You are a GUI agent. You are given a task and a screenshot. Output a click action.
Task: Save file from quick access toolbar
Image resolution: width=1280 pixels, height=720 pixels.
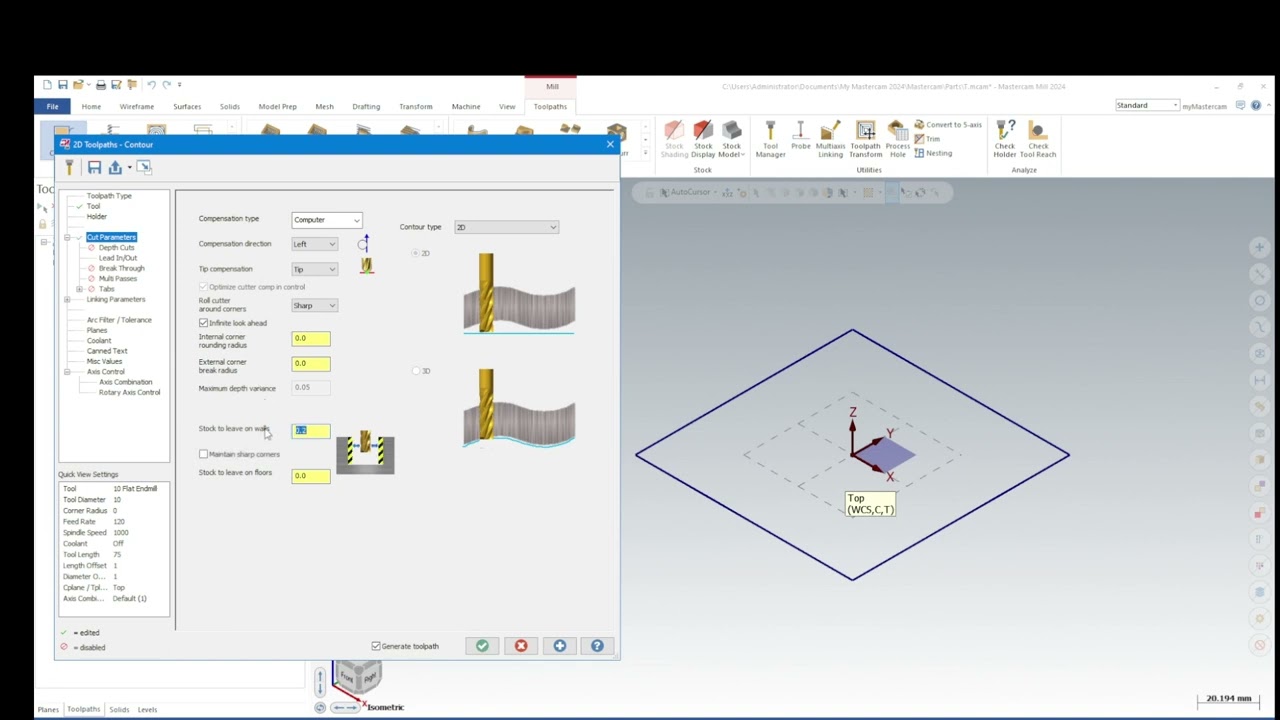tap(62, 85)
